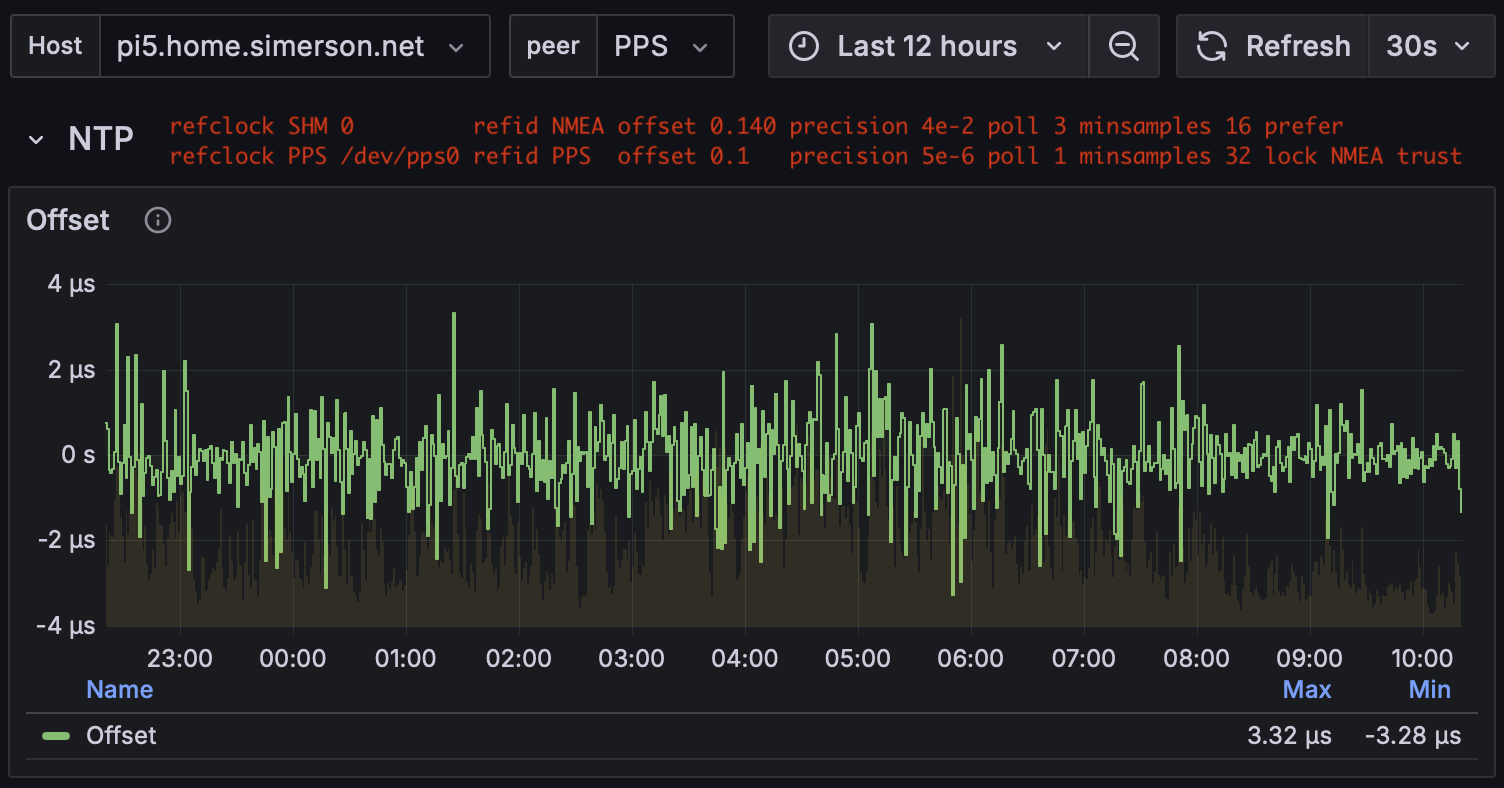The image size is (1504, 788).
Task: Click the 04:00 x-axis time label
Action: [x=744, y=658]
